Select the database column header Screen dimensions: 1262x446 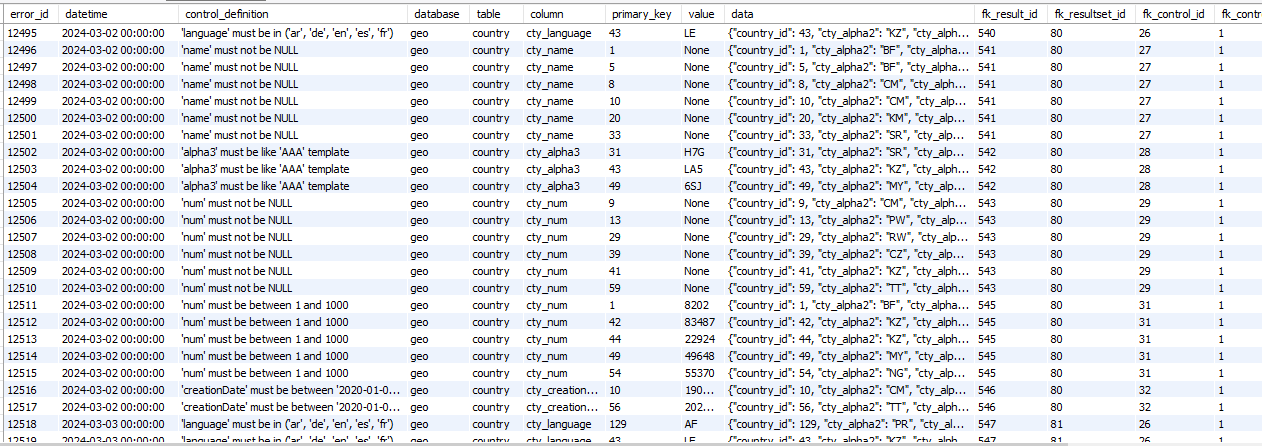coord(438,15)
